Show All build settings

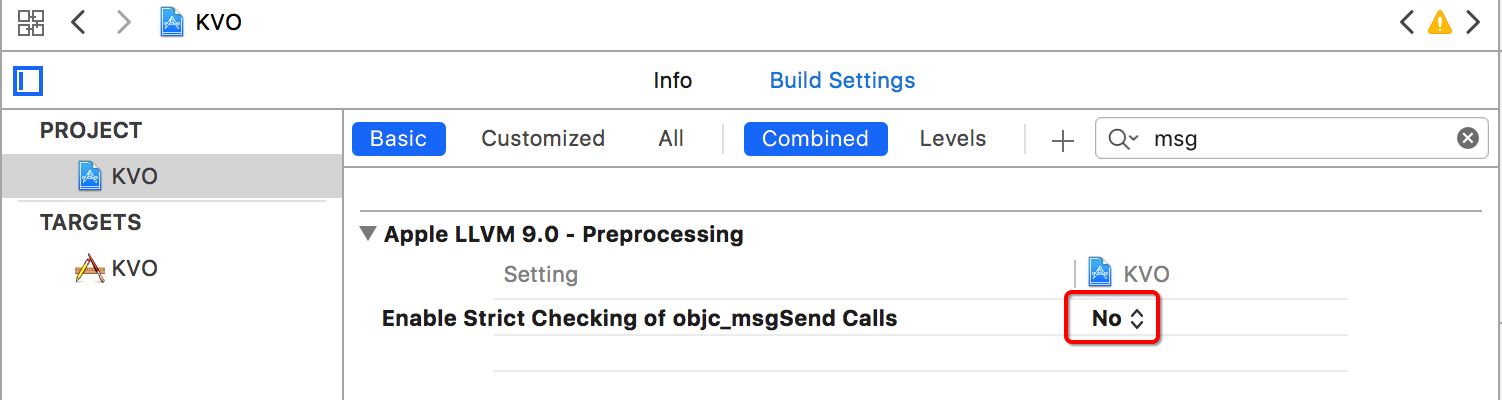click(671, 139)
